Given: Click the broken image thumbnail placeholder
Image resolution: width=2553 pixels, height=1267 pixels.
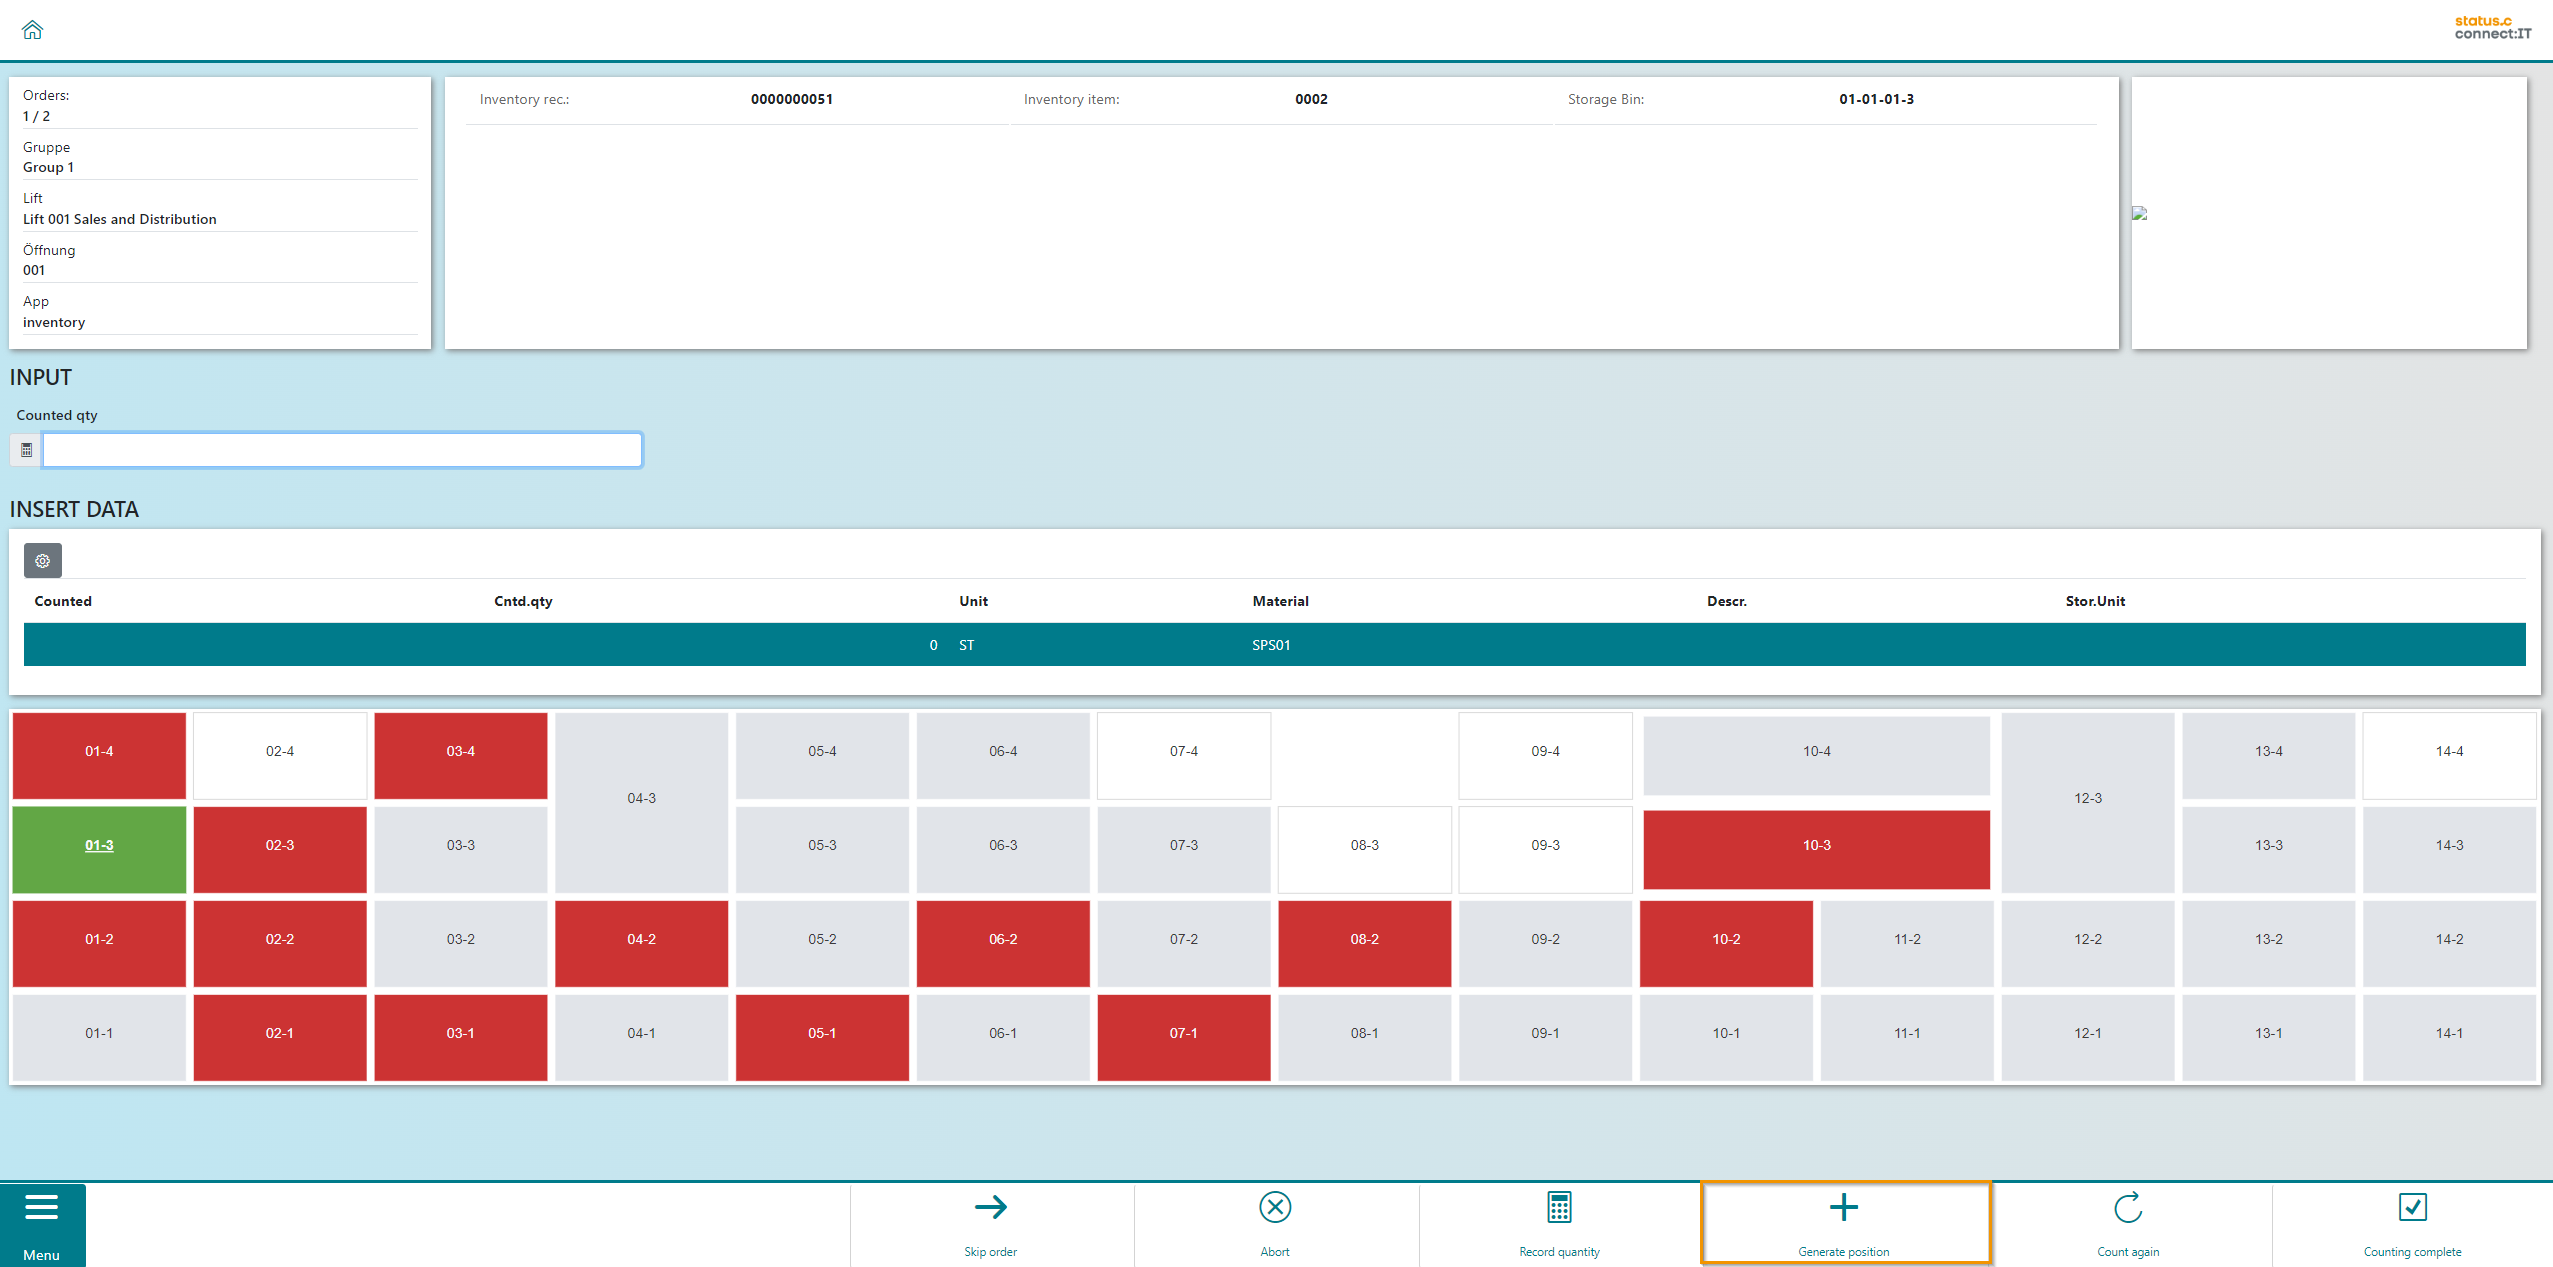Looking at the screenshot, I should (x=2139, y=213).
